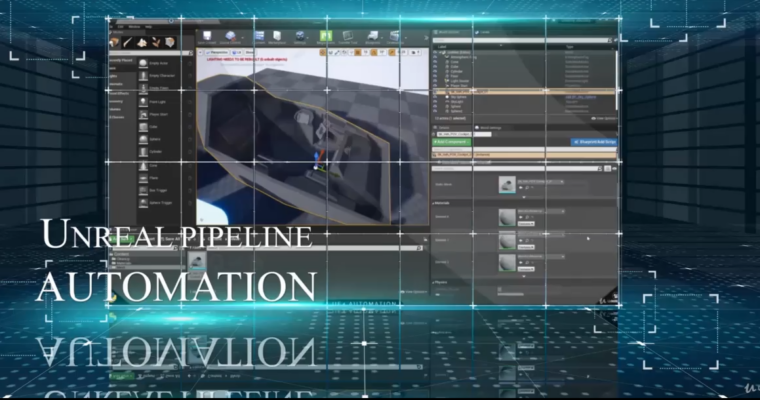Select the Paint mode brush icon
The image size is (760, 400).
(x=128, y=43)
